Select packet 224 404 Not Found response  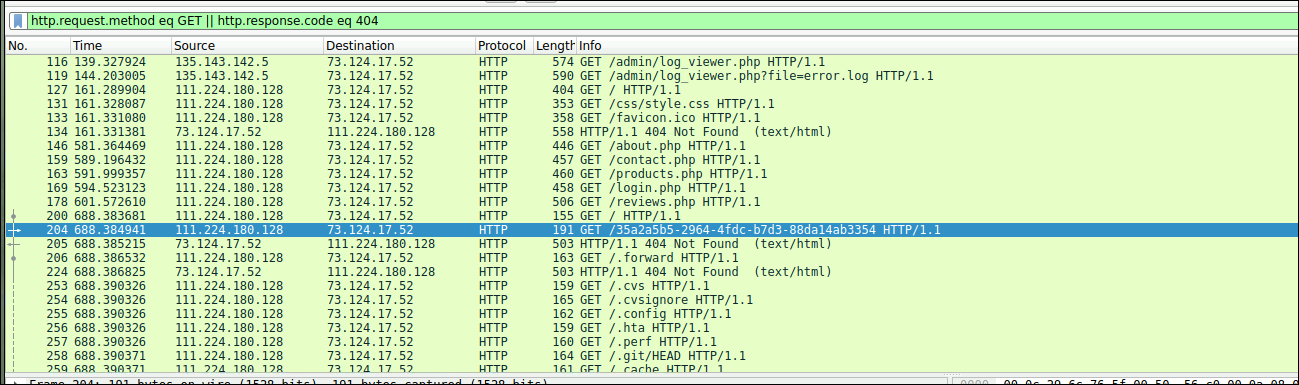(651, 272)
